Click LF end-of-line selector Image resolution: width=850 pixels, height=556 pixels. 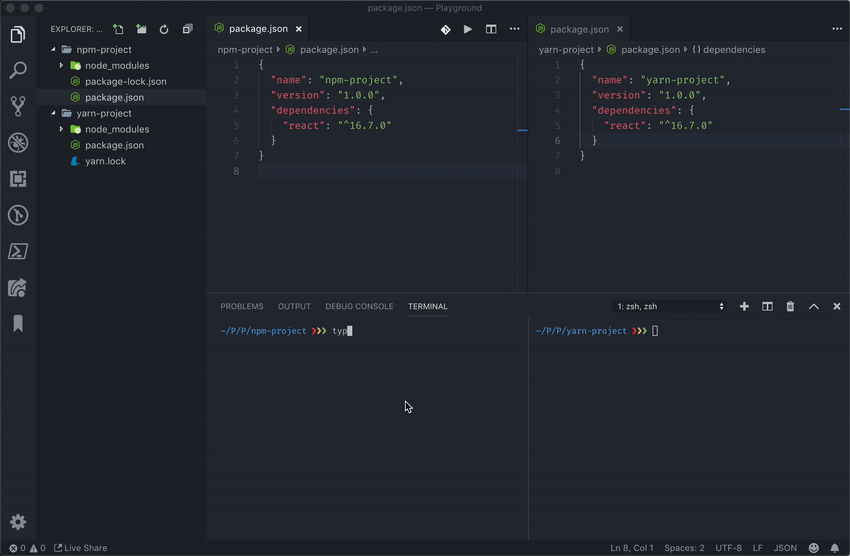coord(757,548)
